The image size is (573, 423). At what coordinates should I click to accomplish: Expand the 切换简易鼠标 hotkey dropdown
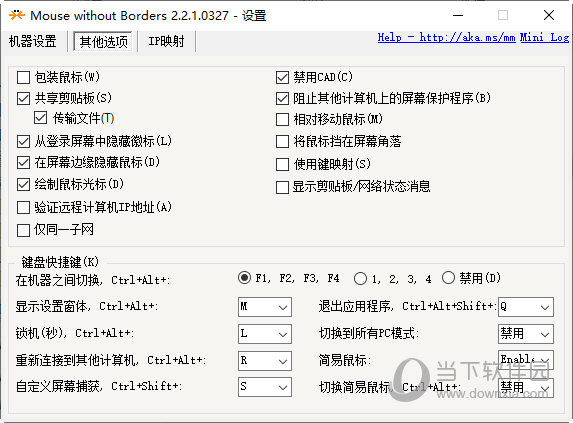[x=526, y=388]
